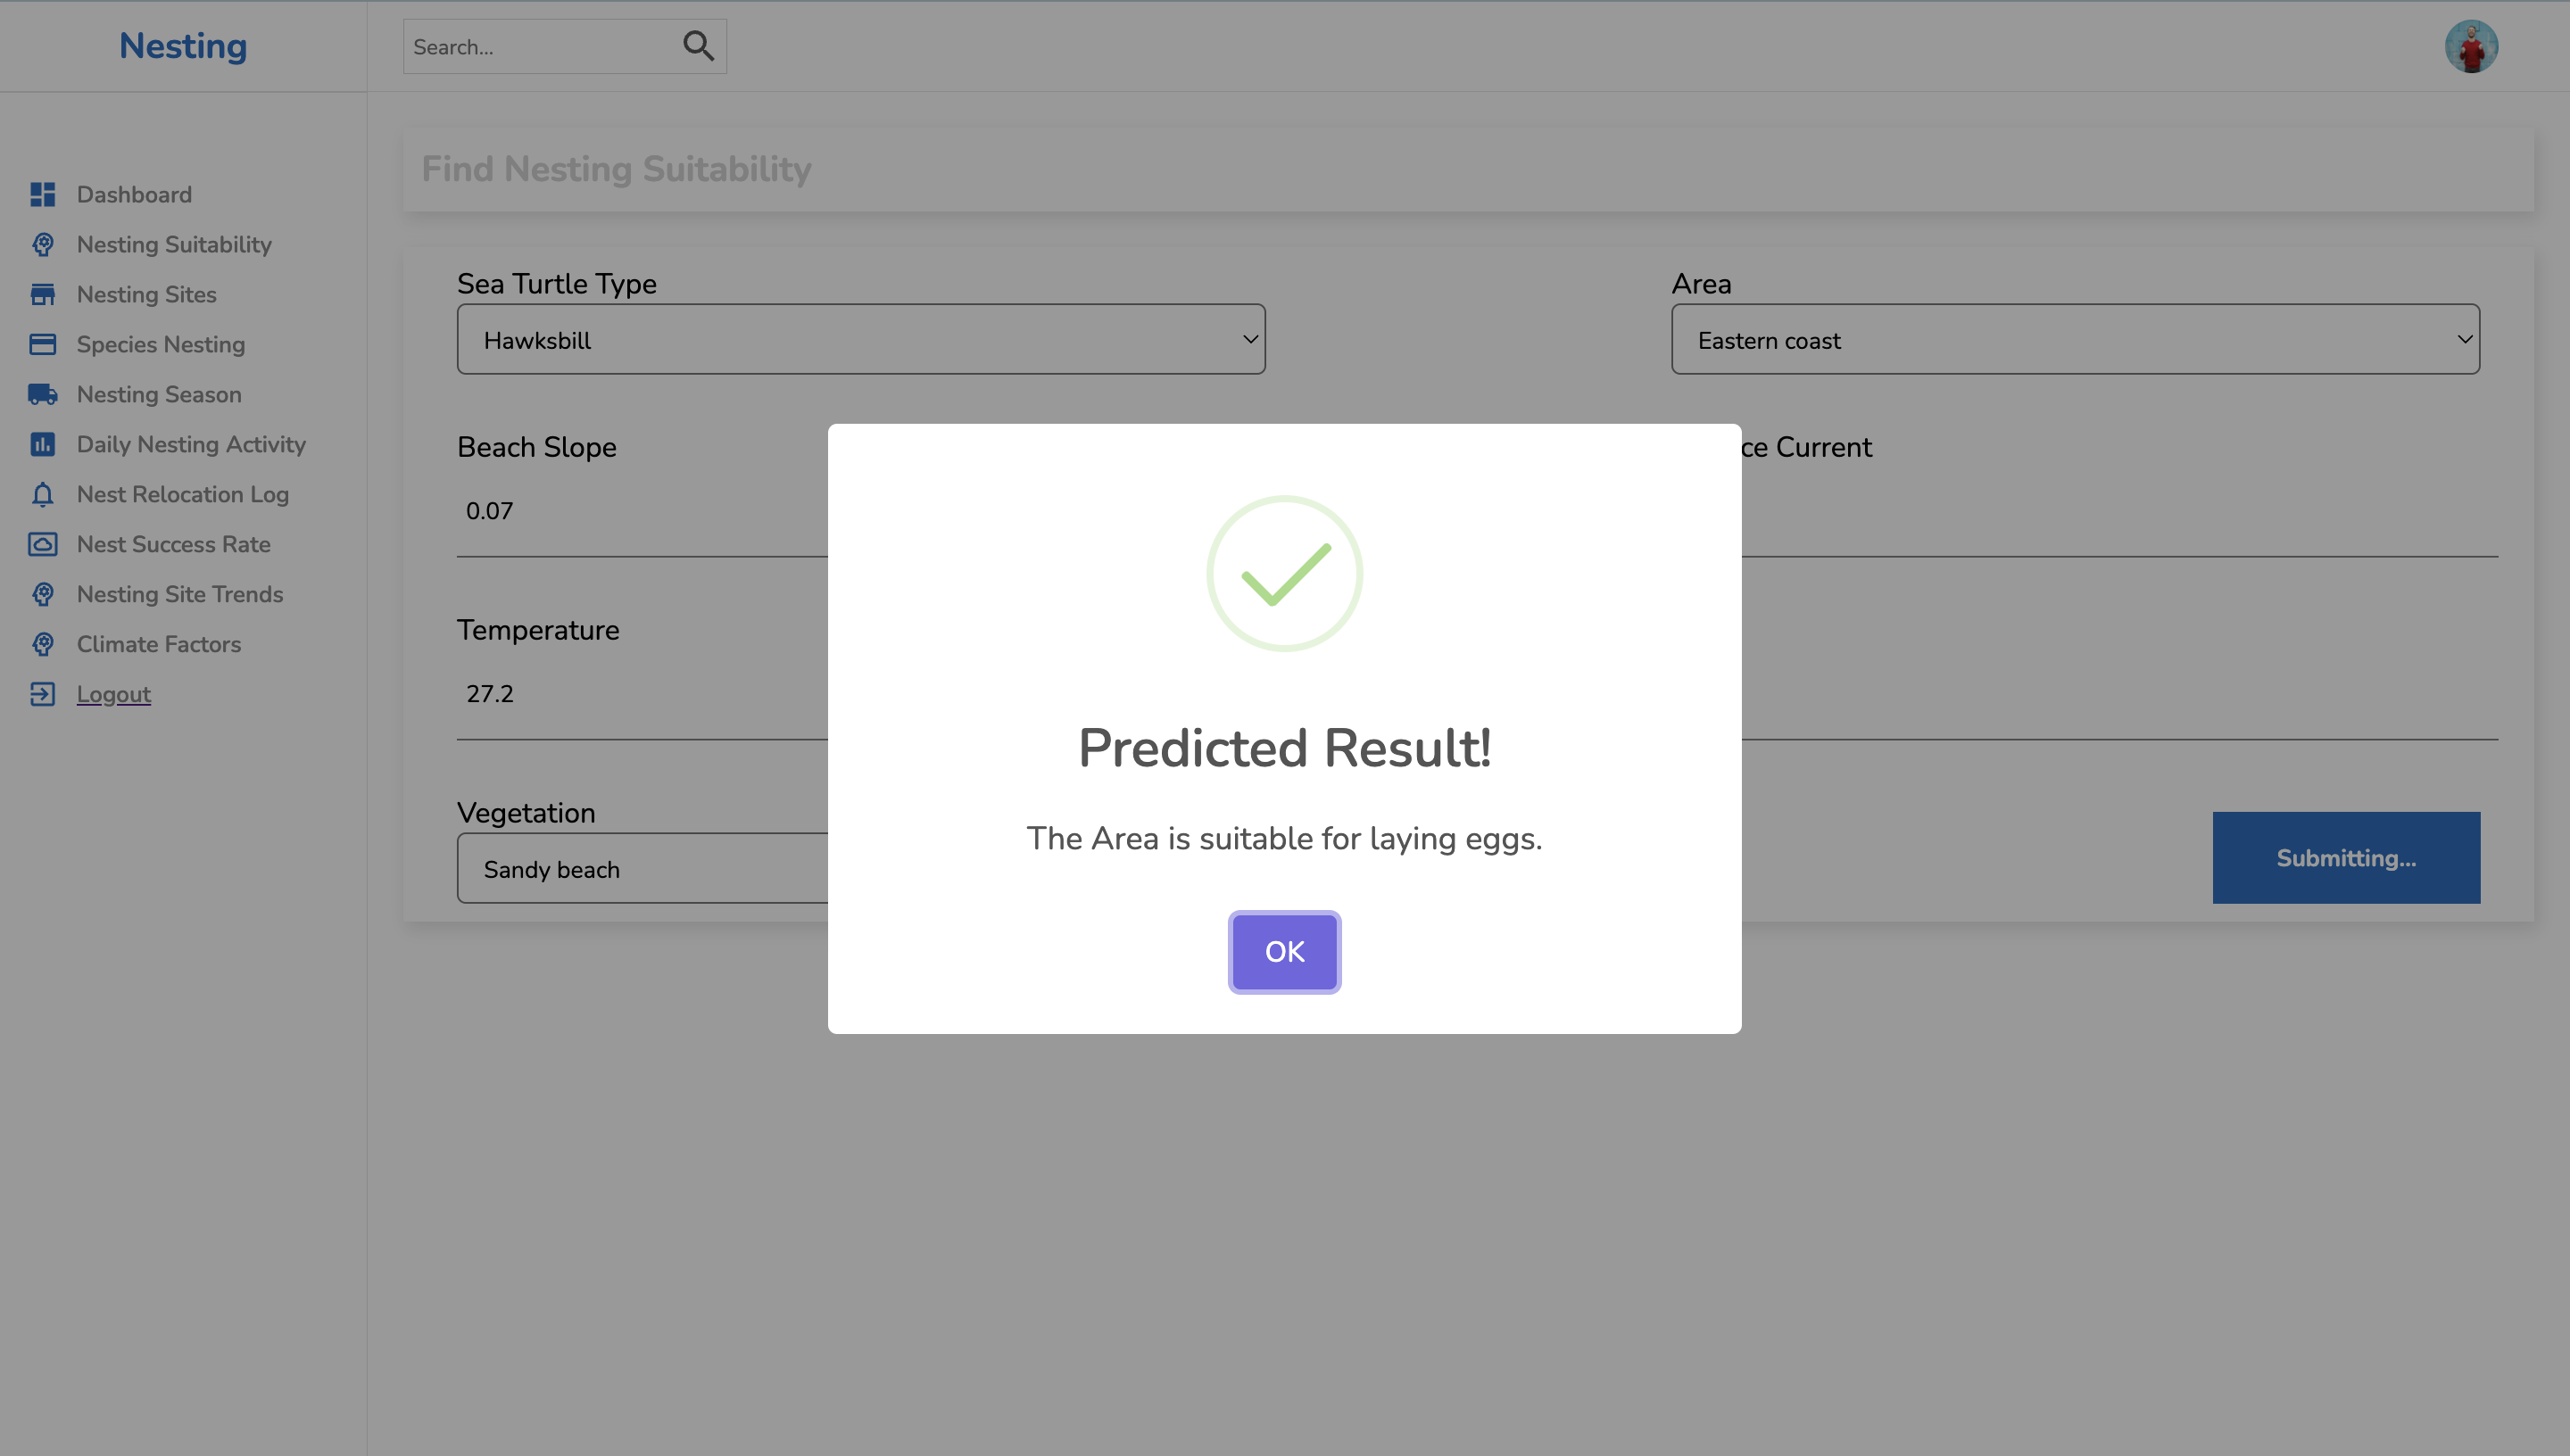
Task: Expand the Area dropdown showing Eastern coast
Action: click(x=2075, y=338)
